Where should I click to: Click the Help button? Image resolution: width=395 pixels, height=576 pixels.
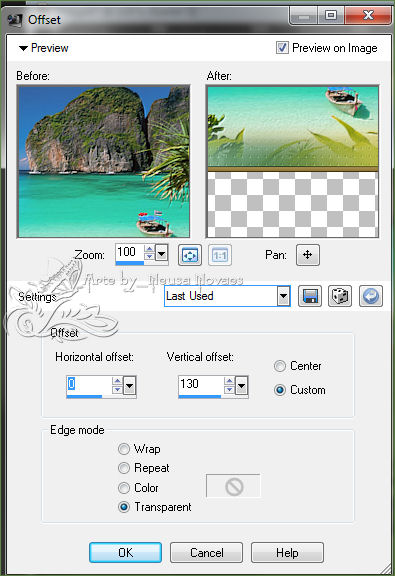287,552
